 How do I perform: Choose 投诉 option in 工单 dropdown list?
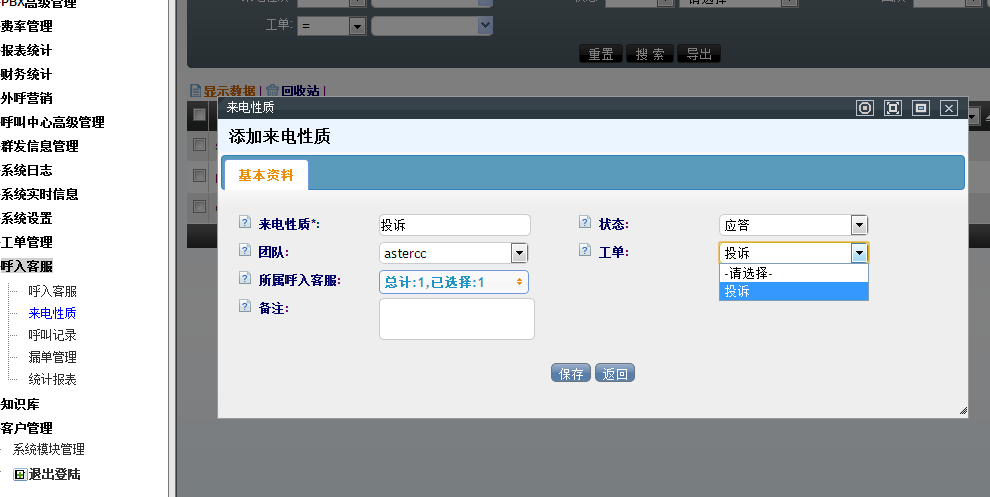[x=793, y=291]
